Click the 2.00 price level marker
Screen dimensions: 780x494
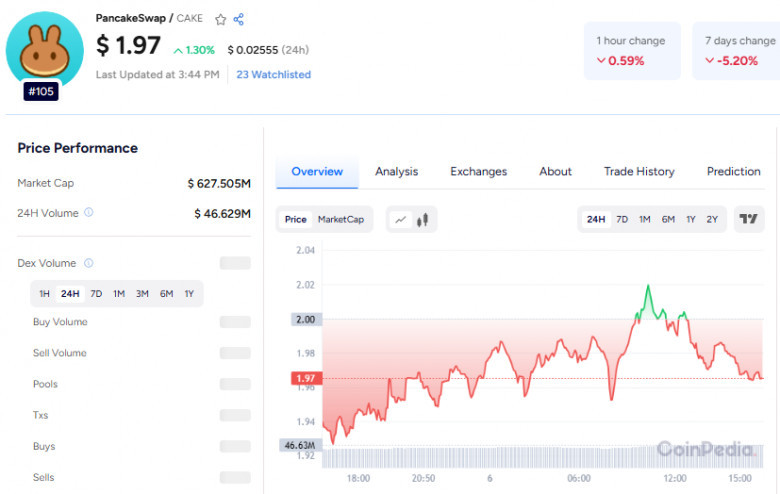[x=306, y=319]
